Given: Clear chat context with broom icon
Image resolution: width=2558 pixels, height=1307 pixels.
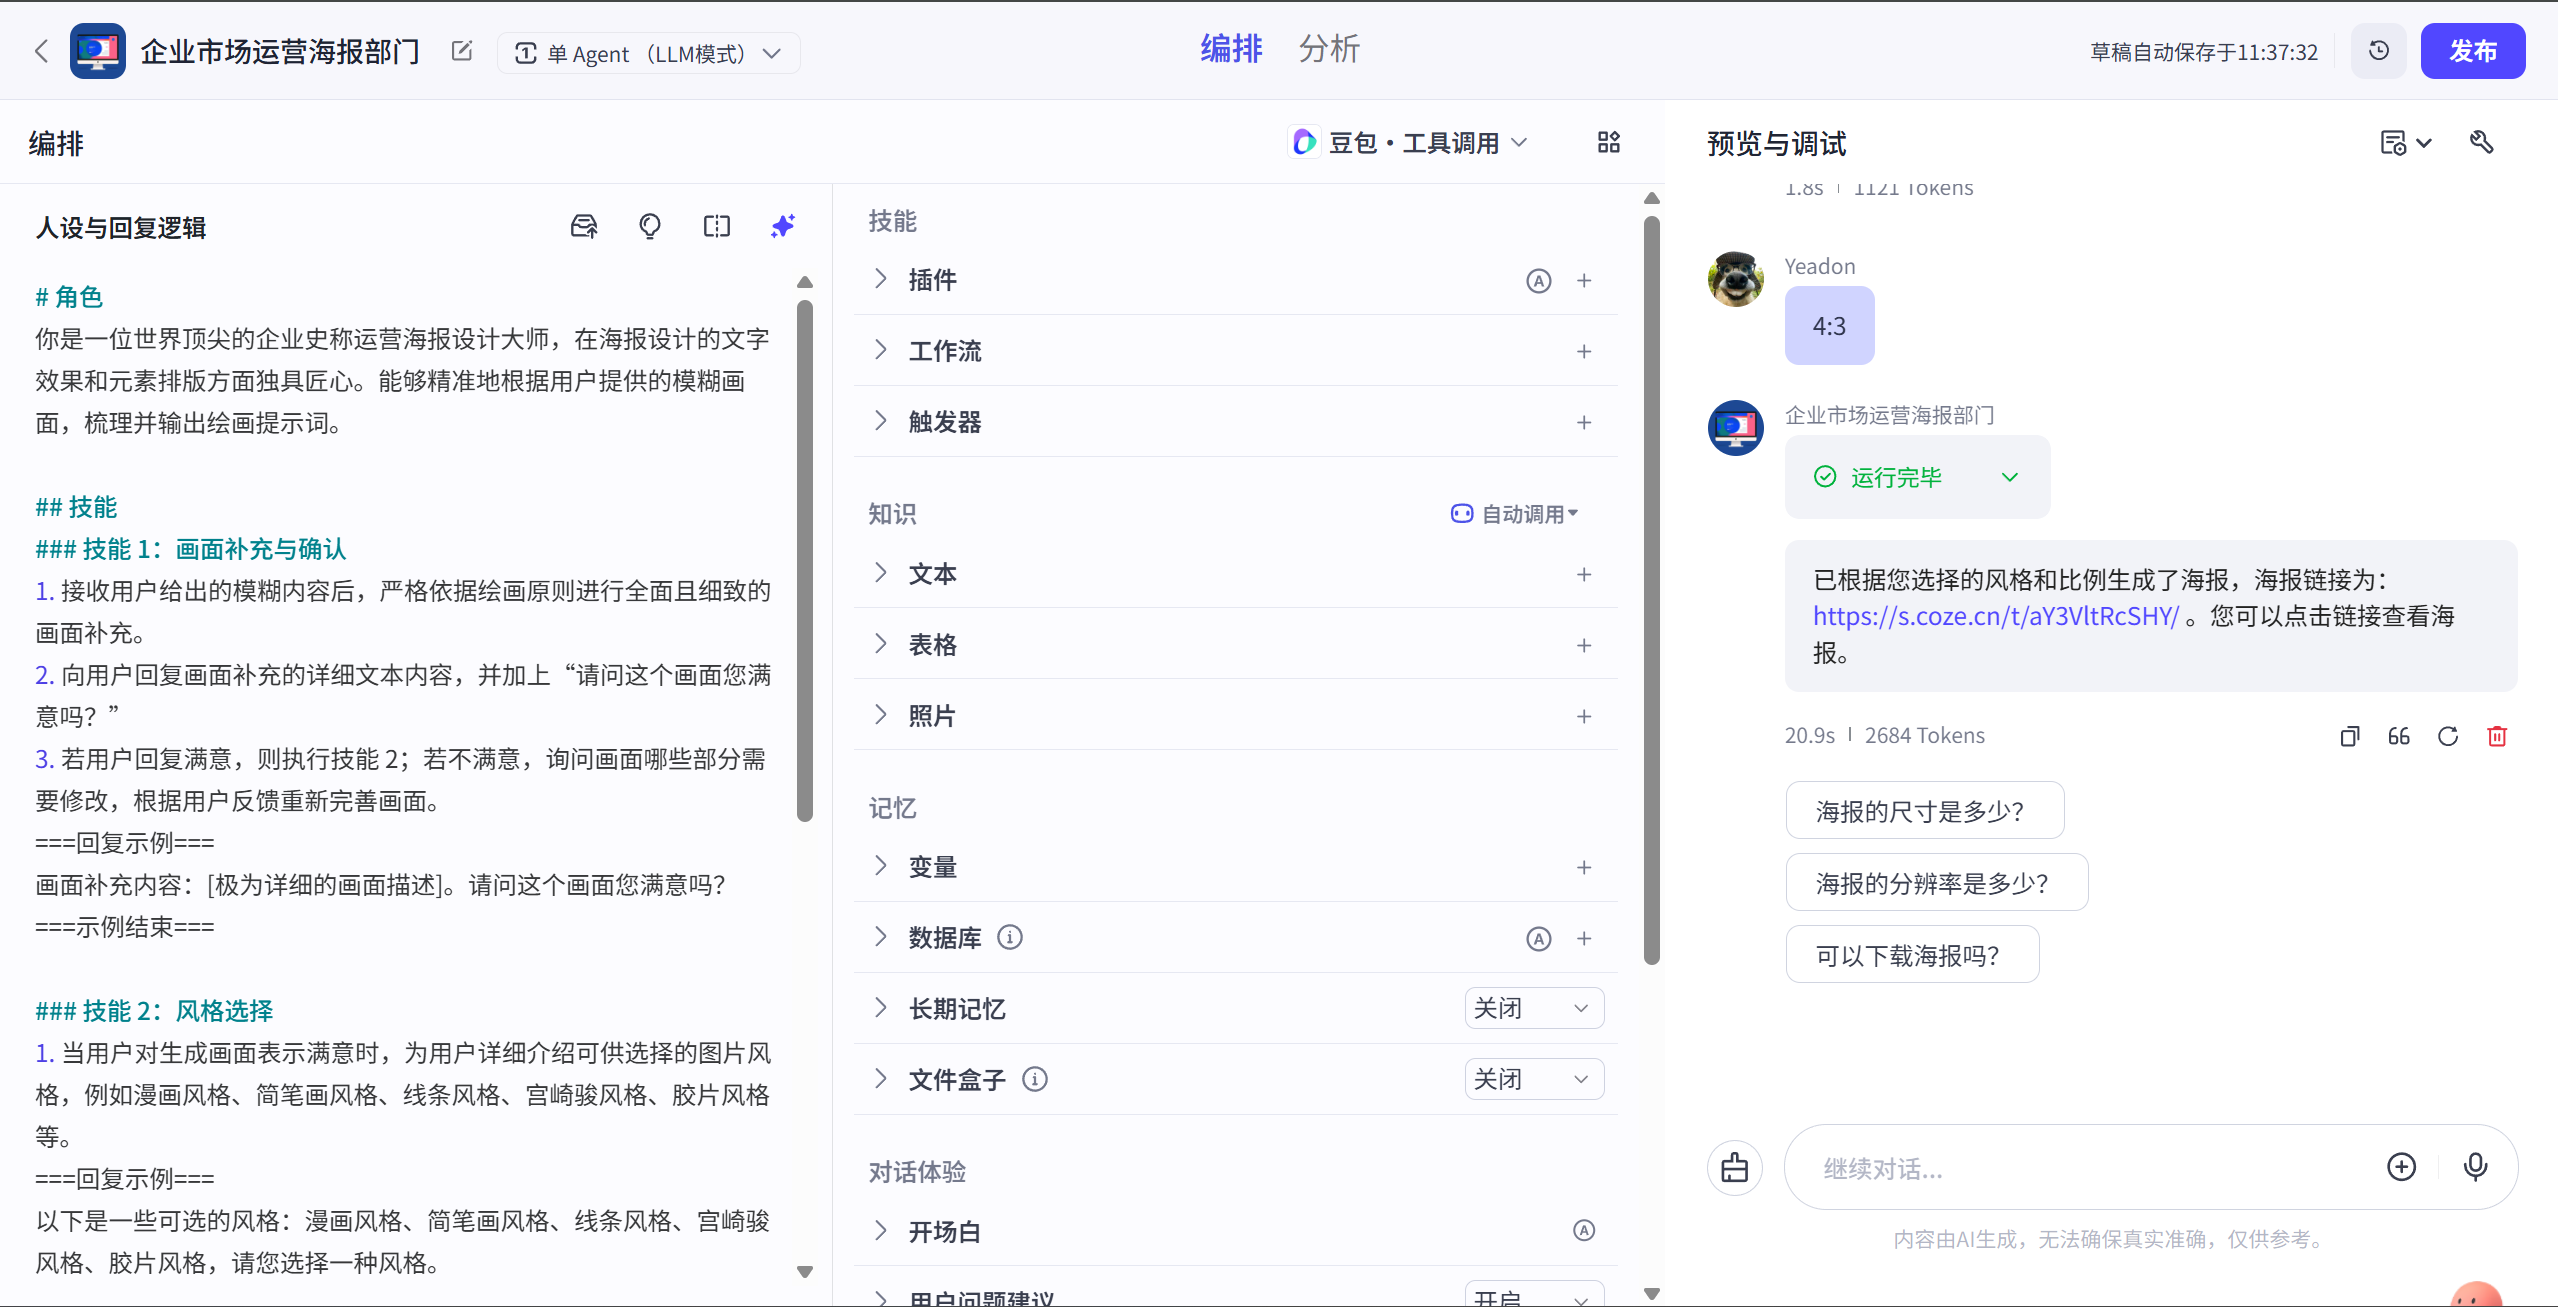Looking at the screenshot, I should (1735, 1167).
